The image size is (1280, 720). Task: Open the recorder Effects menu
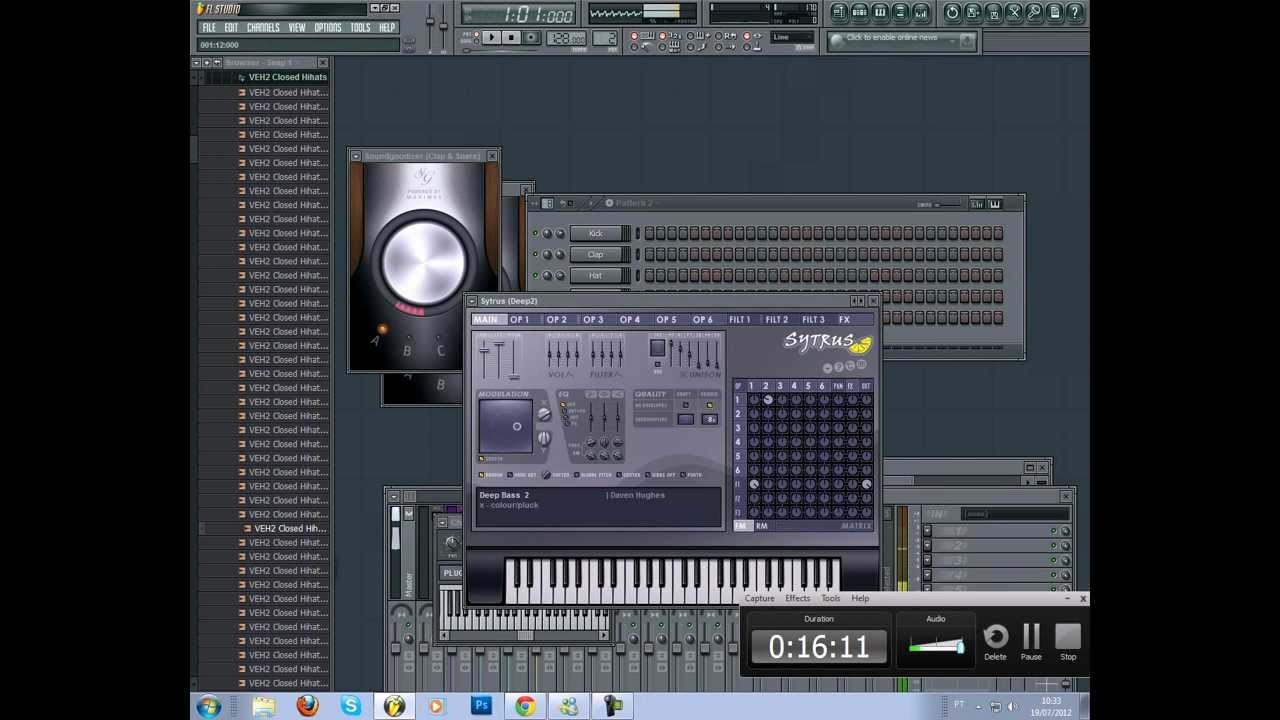point(797,598)
